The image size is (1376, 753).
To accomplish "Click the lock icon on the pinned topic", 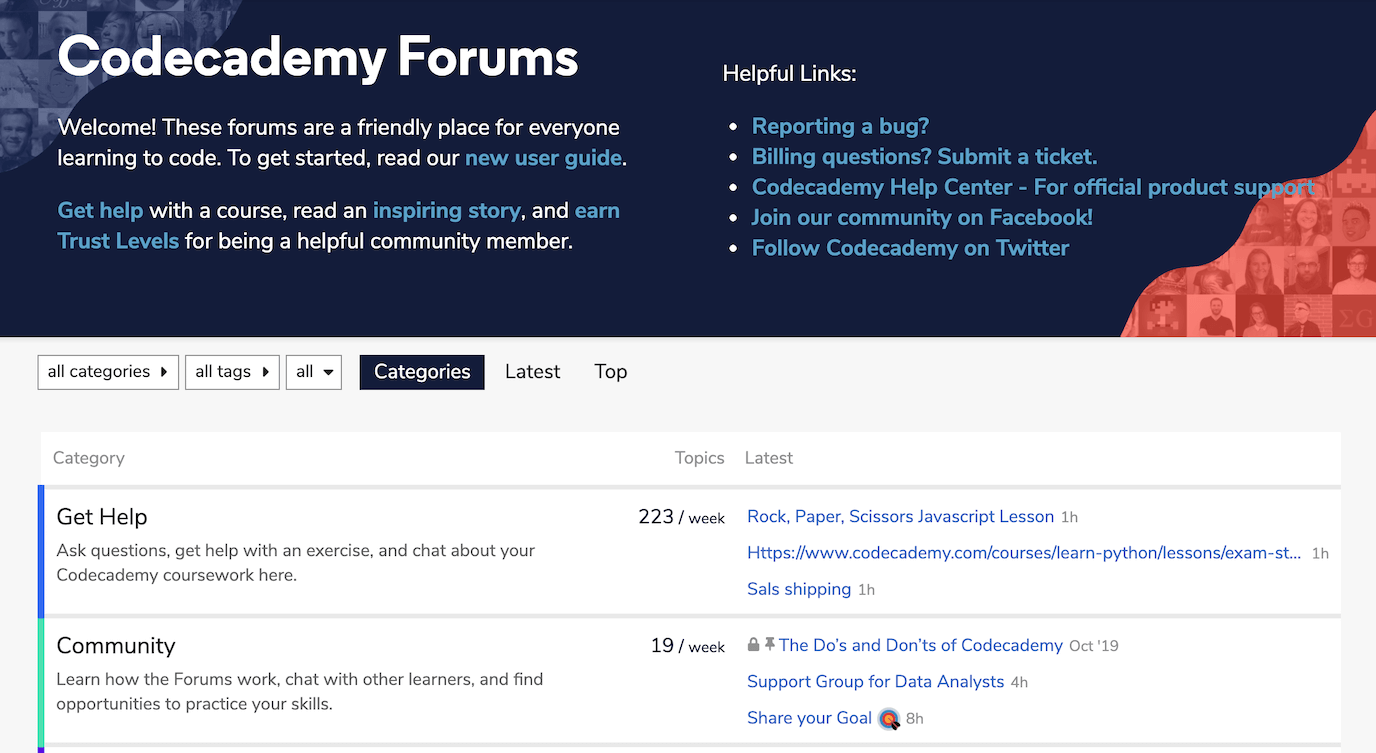I will tap(753, 645).
